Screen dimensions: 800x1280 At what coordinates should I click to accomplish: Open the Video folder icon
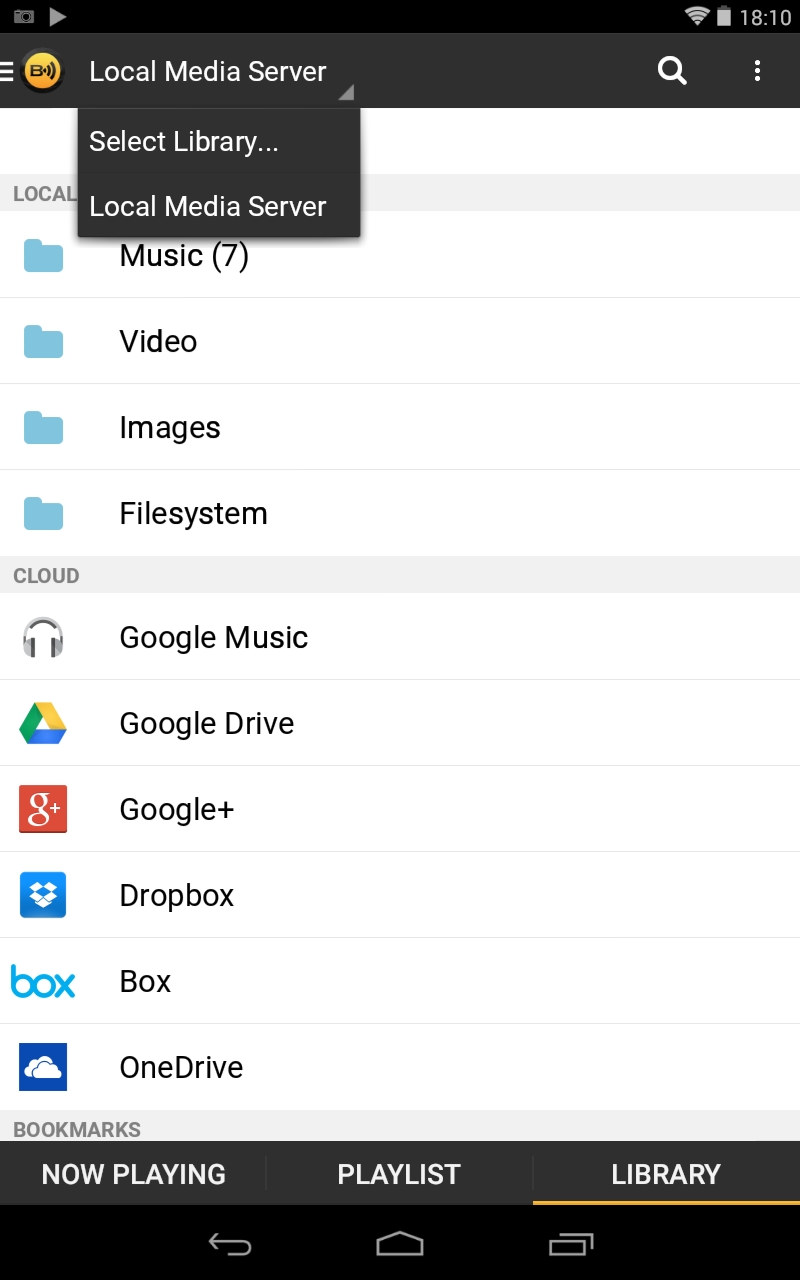[x=43, y=342]
